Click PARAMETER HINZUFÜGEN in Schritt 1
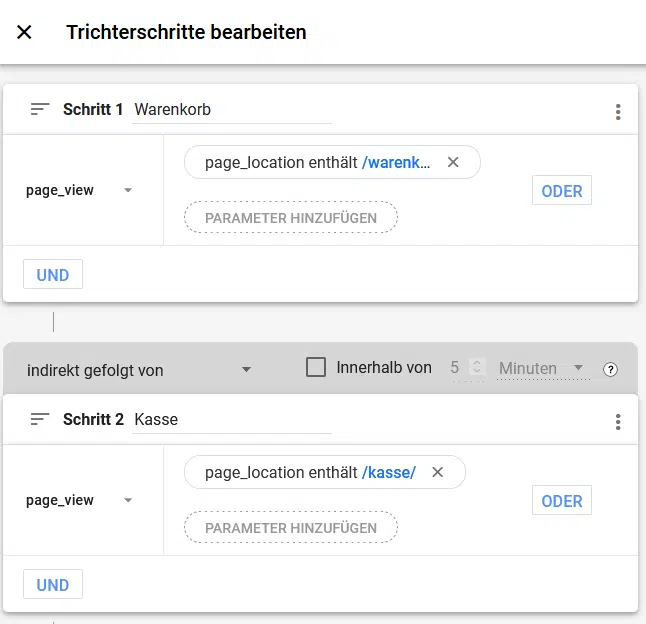 [291, 217]
